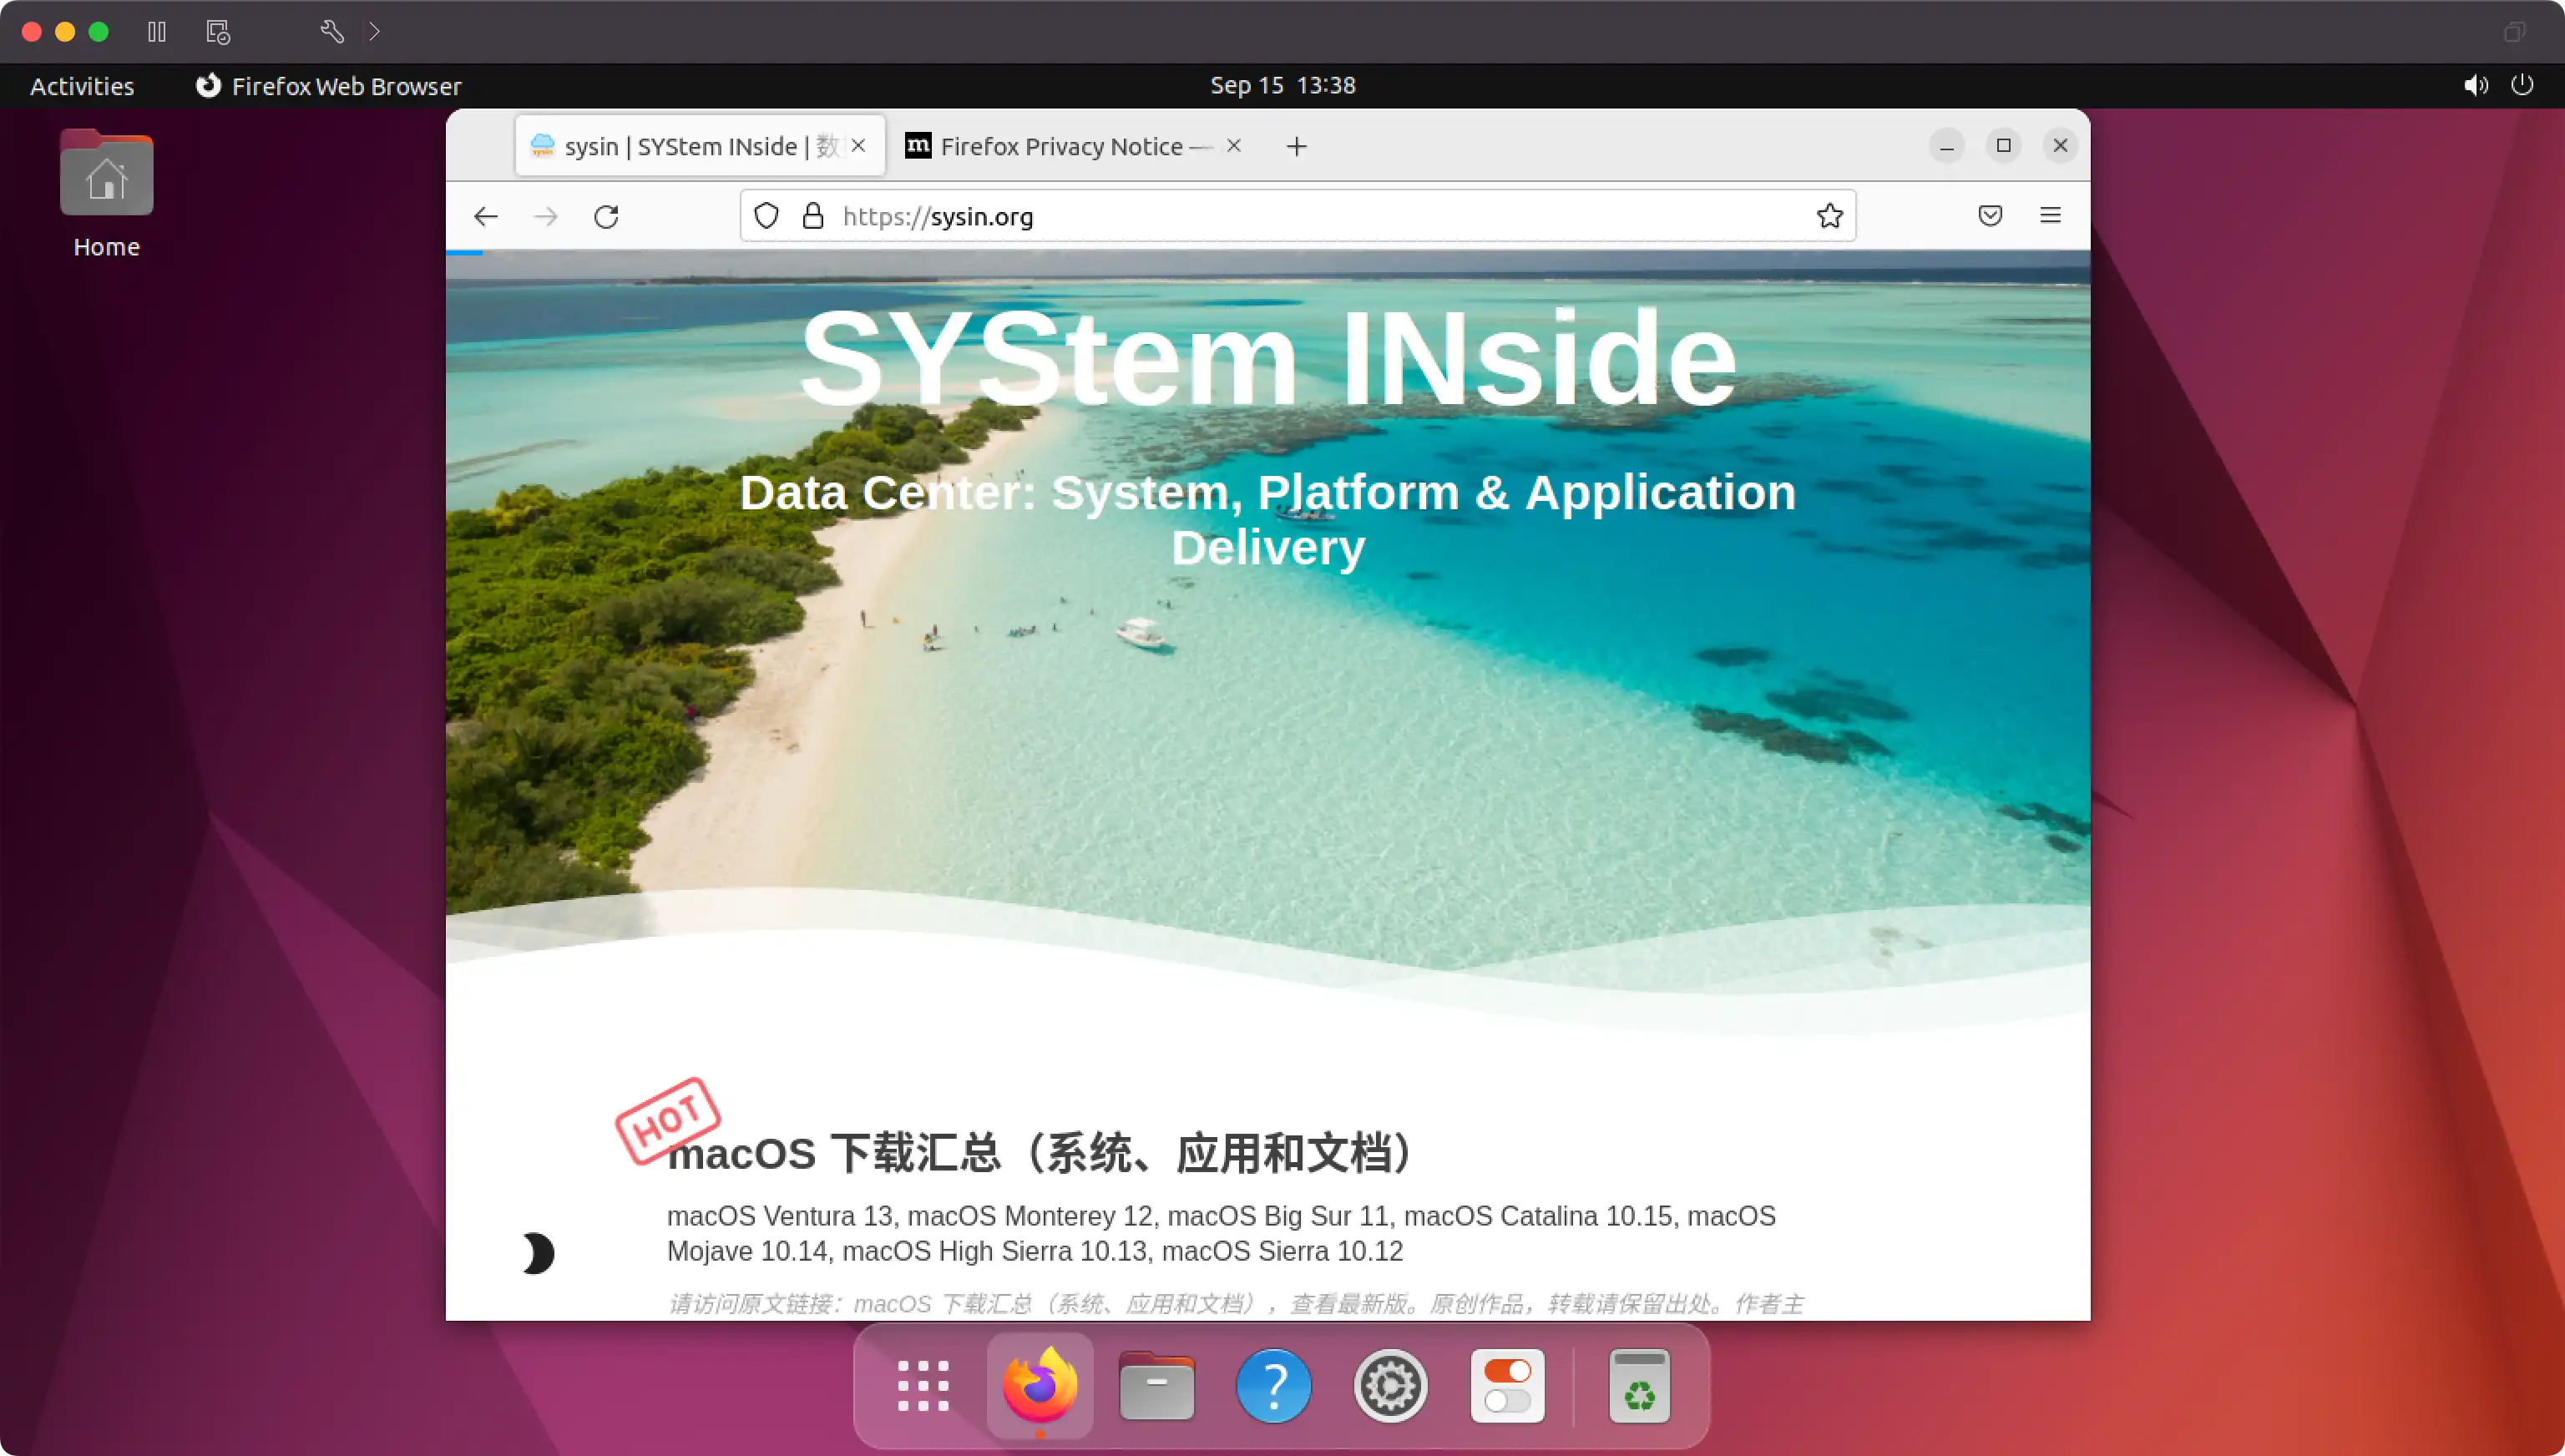The height and width of the screenshot is (1456, 2565).
Task: View site information via the padlock icon
Action: 813,215
